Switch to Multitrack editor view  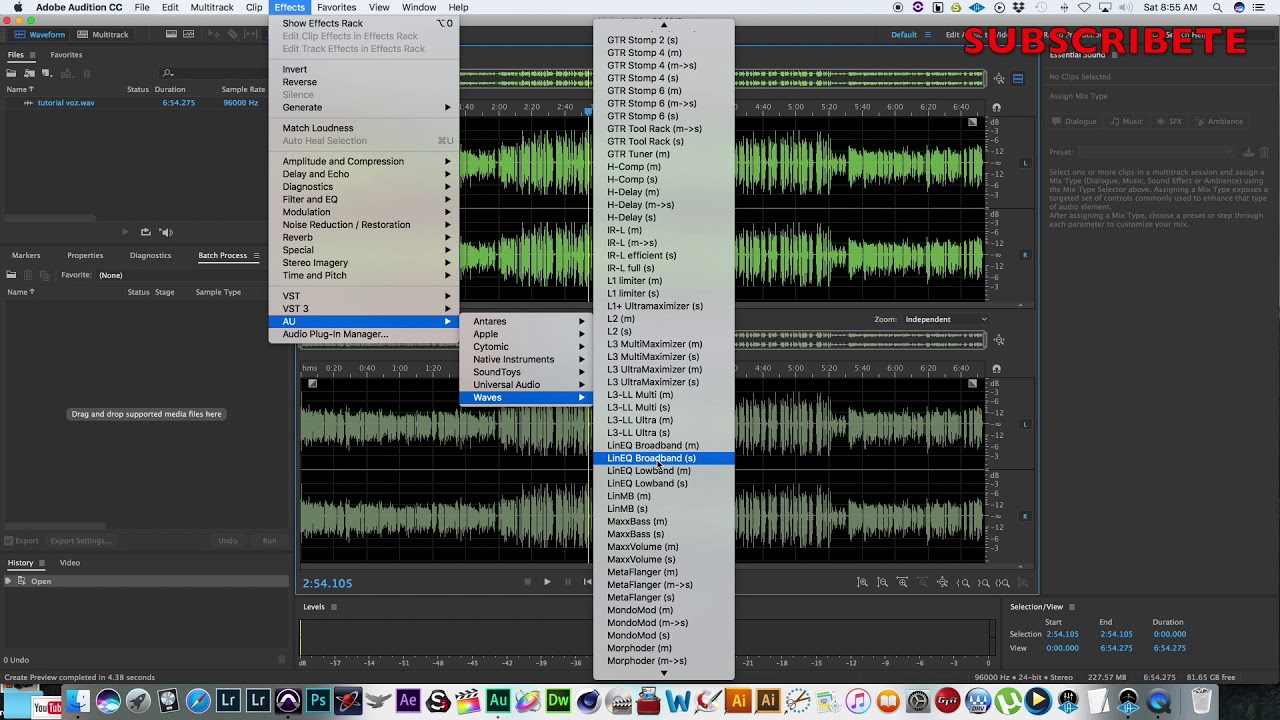click(104, 34)
